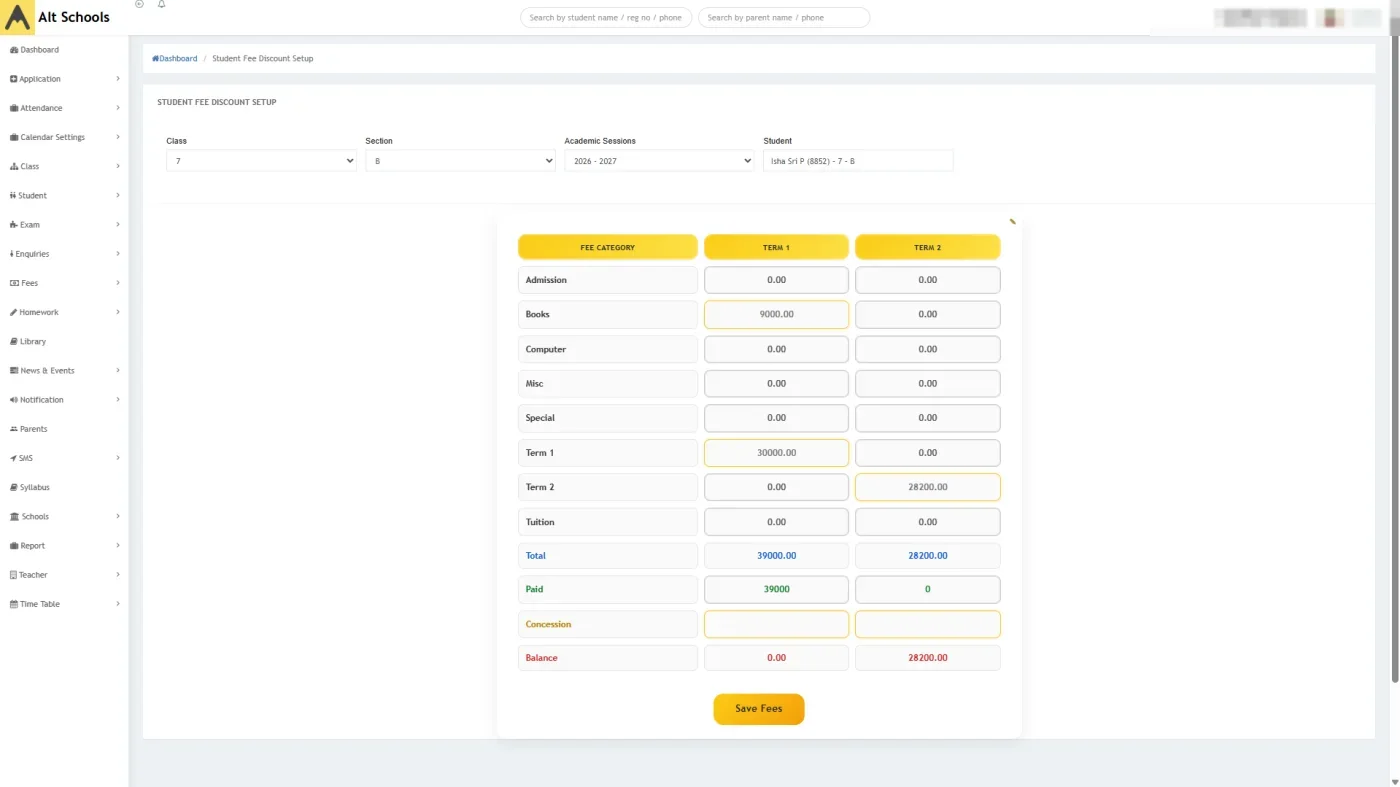Click the Misc Term 2 field

(x=928, y=384)
